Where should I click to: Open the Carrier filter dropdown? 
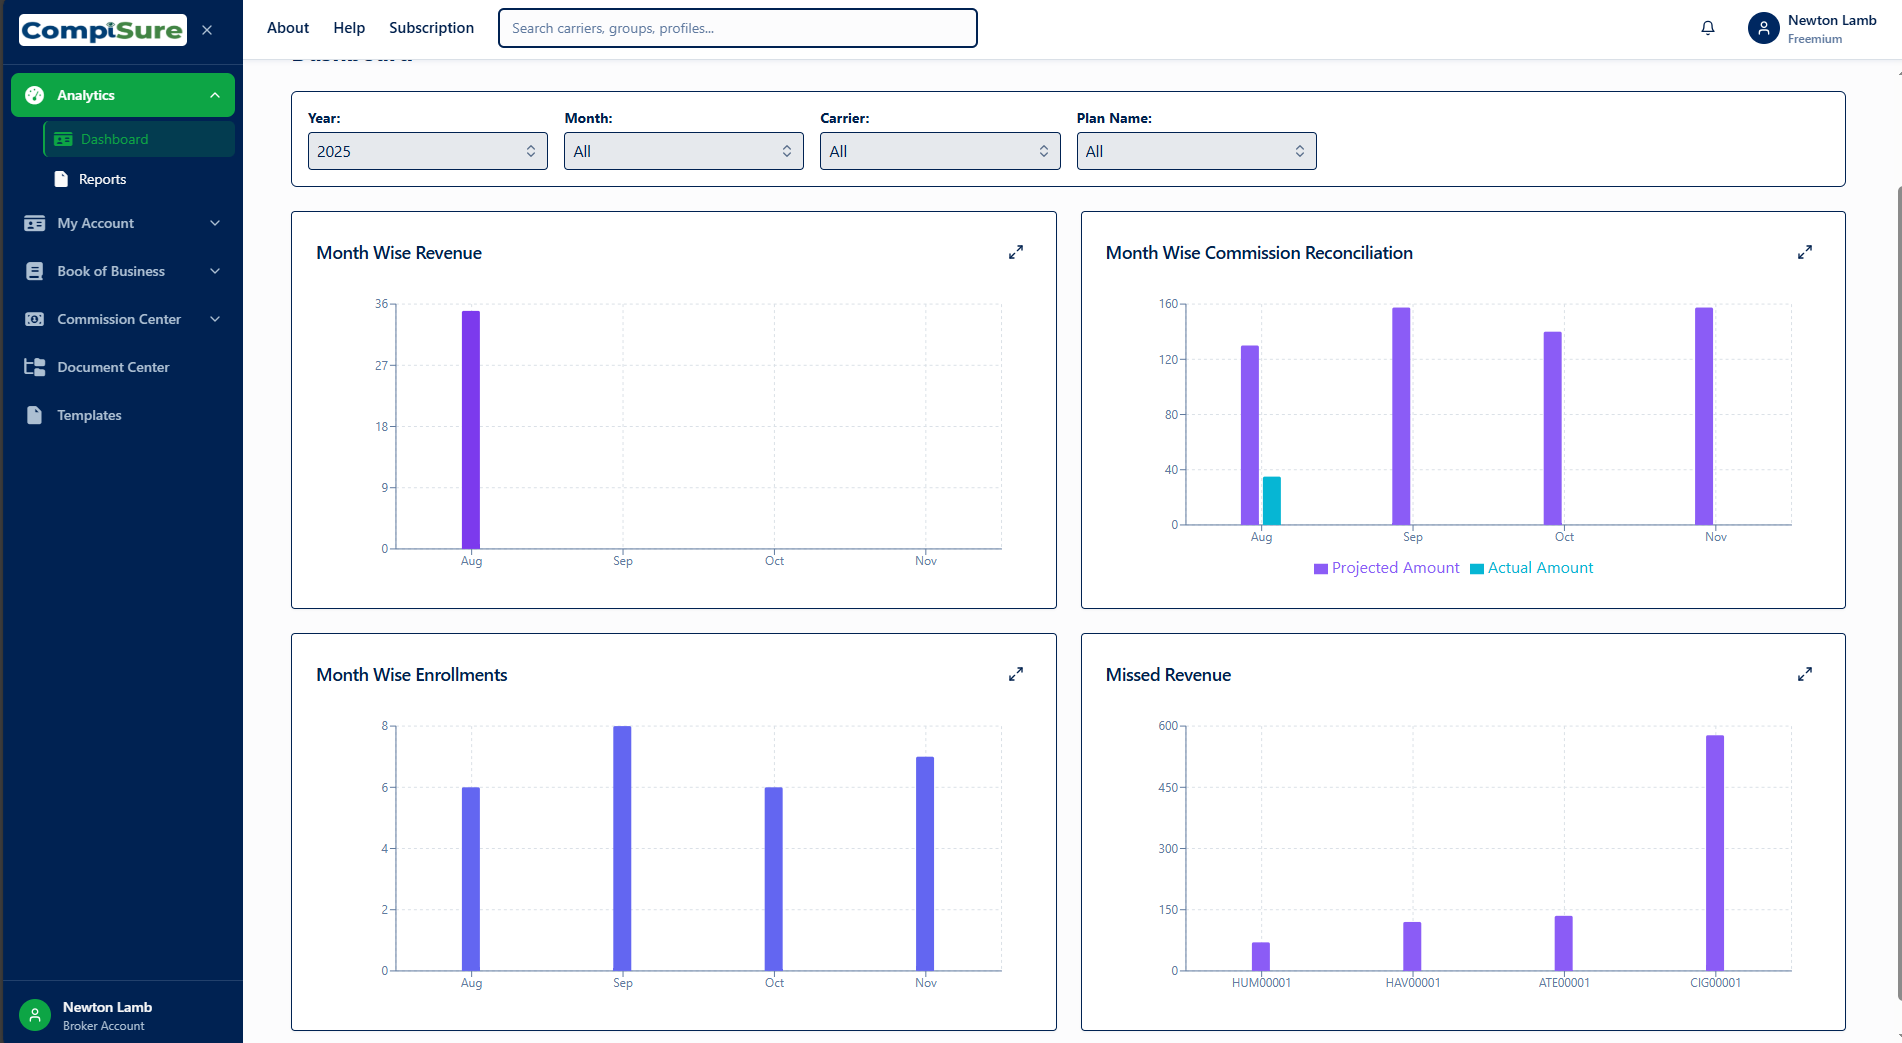click(x=939, y=151)
